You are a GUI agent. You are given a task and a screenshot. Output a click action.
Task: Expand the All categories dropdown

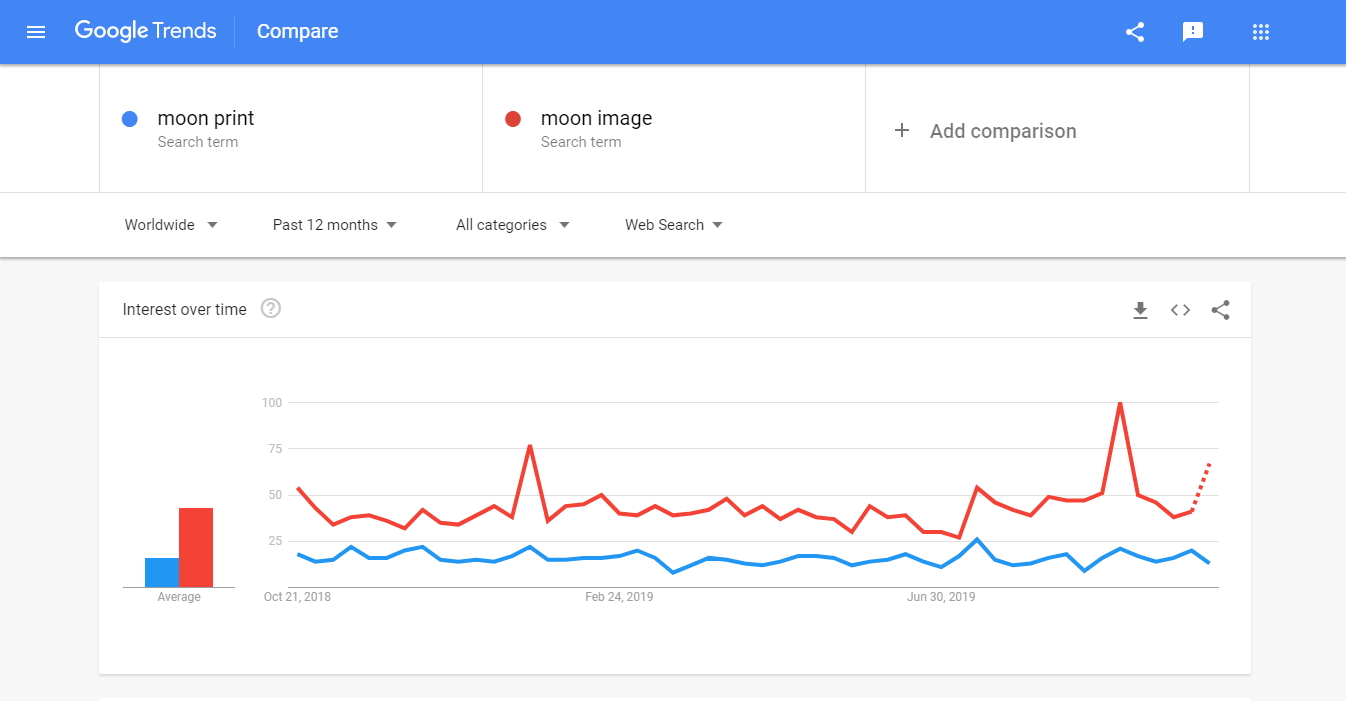(513, 225)
